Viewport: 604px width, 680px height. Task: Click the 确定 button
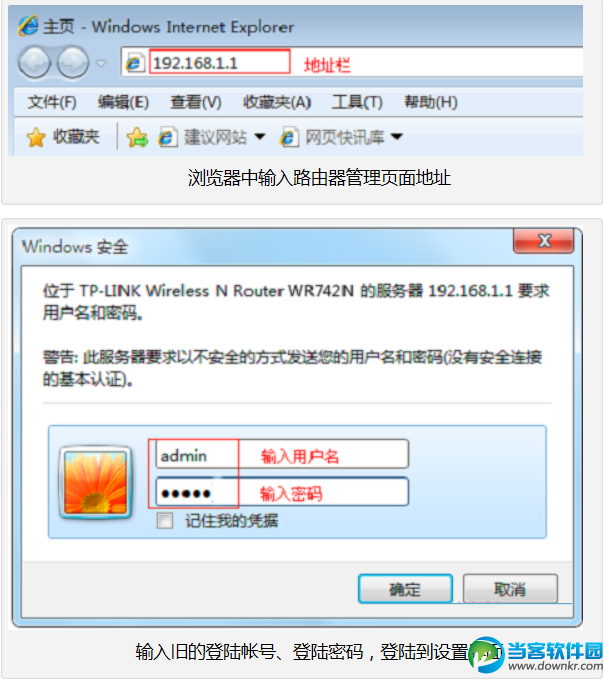pos(405,589)
